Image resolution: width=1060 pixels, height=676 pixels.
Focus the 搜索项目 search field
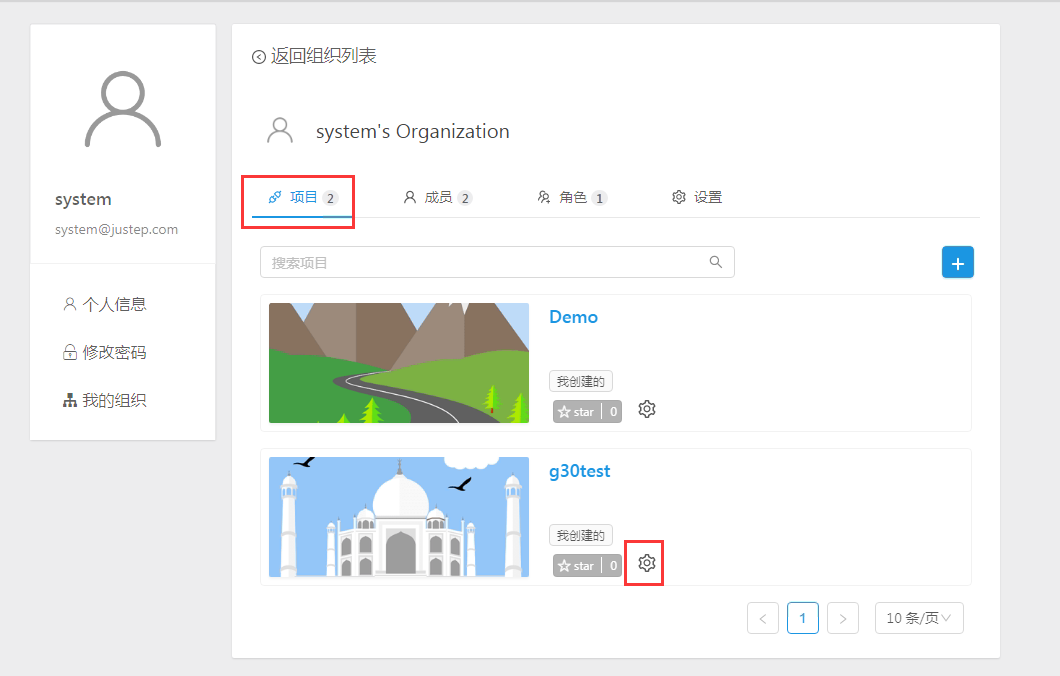coord(497,262)
